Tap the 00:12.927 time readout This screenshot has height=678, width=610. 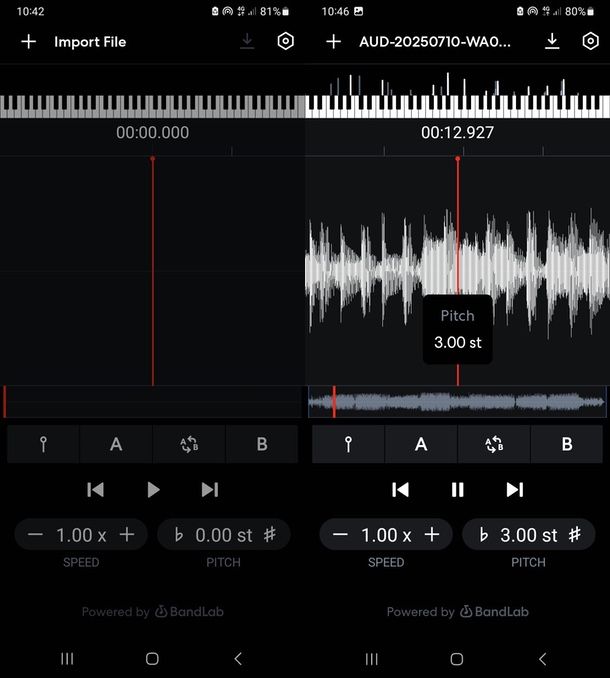coord(457,132)
